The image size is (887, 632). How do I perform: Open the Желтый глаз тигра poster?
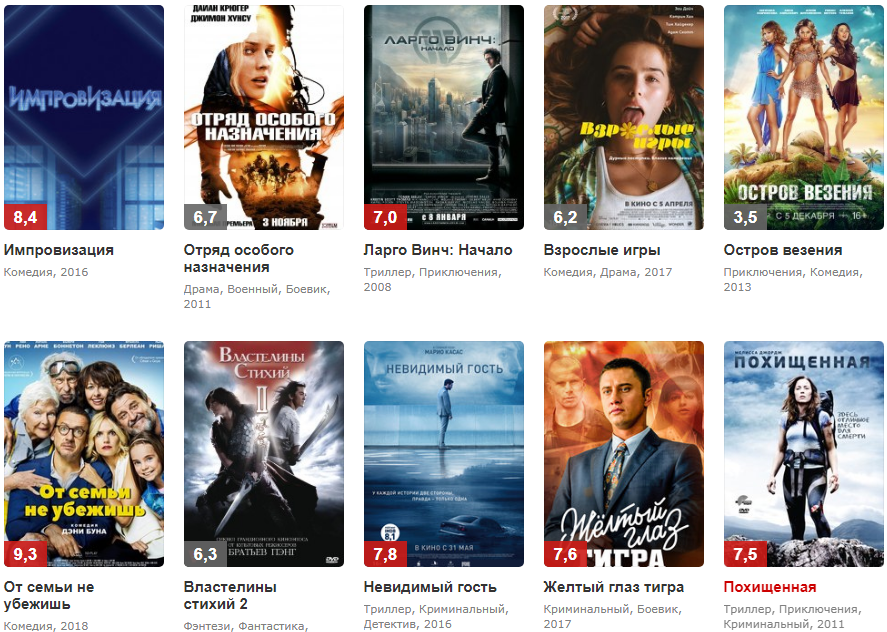pos(623,454)
